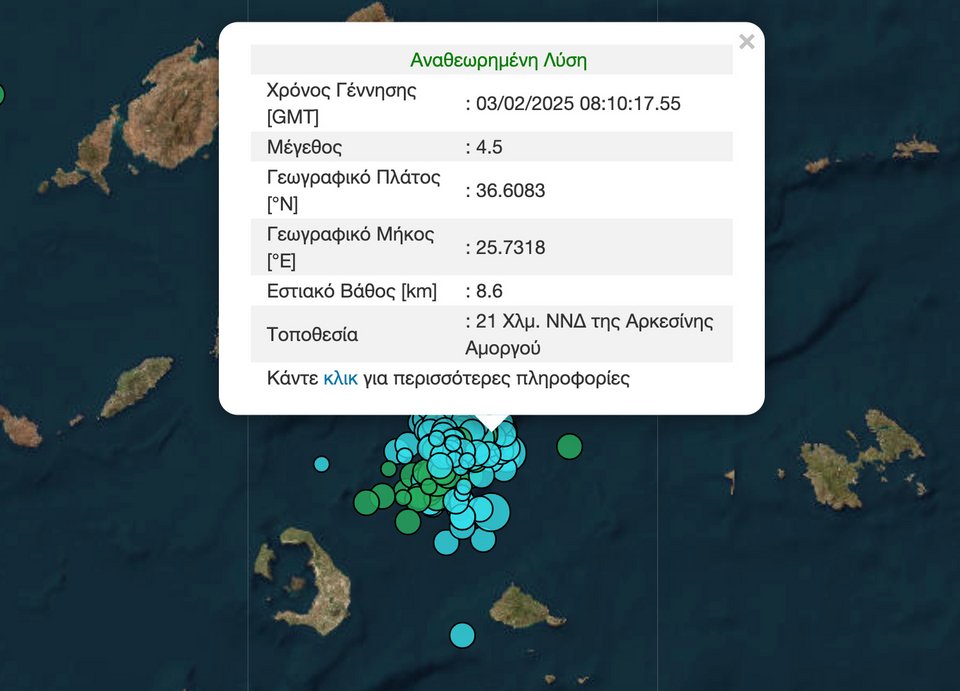This screenshot has width=960, height=691.
Task: Click the cyan earthquake marker south of Anafi
Action: (x=462, y=635)
